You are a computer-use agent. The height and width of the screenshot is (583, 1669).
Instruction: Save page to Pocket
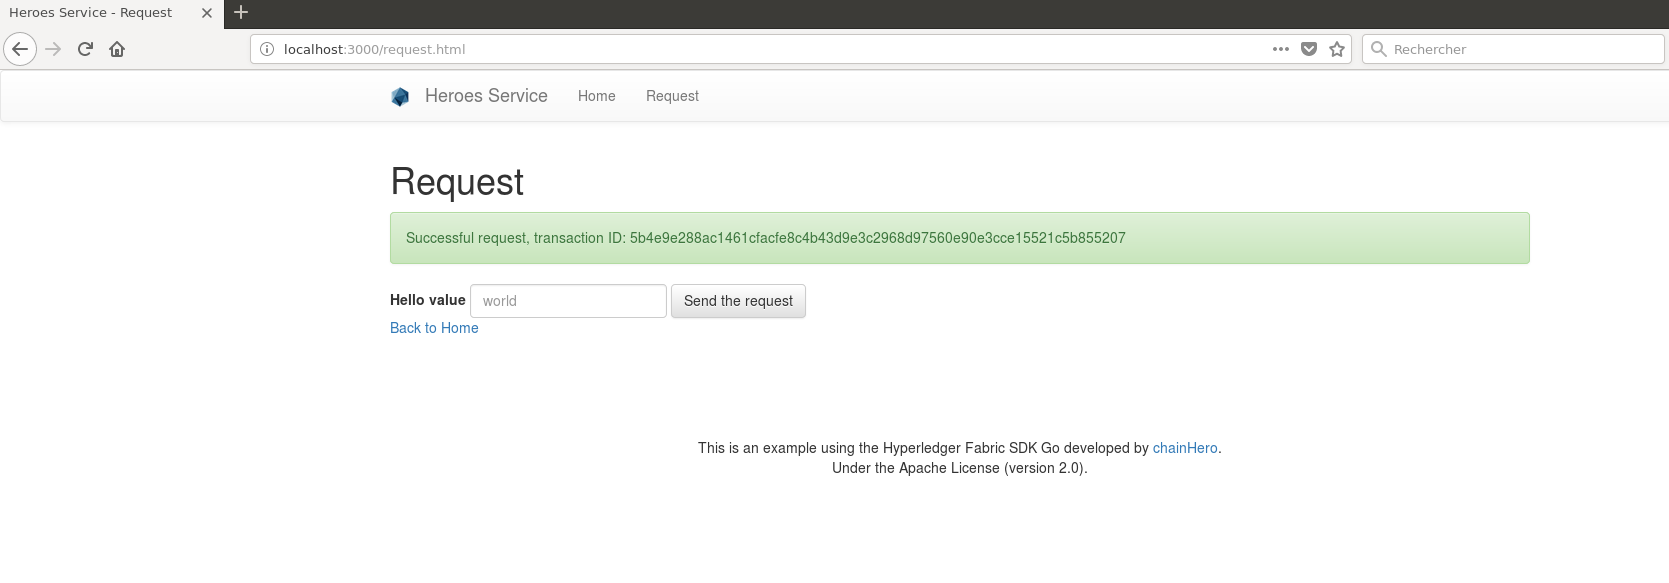1309,49
